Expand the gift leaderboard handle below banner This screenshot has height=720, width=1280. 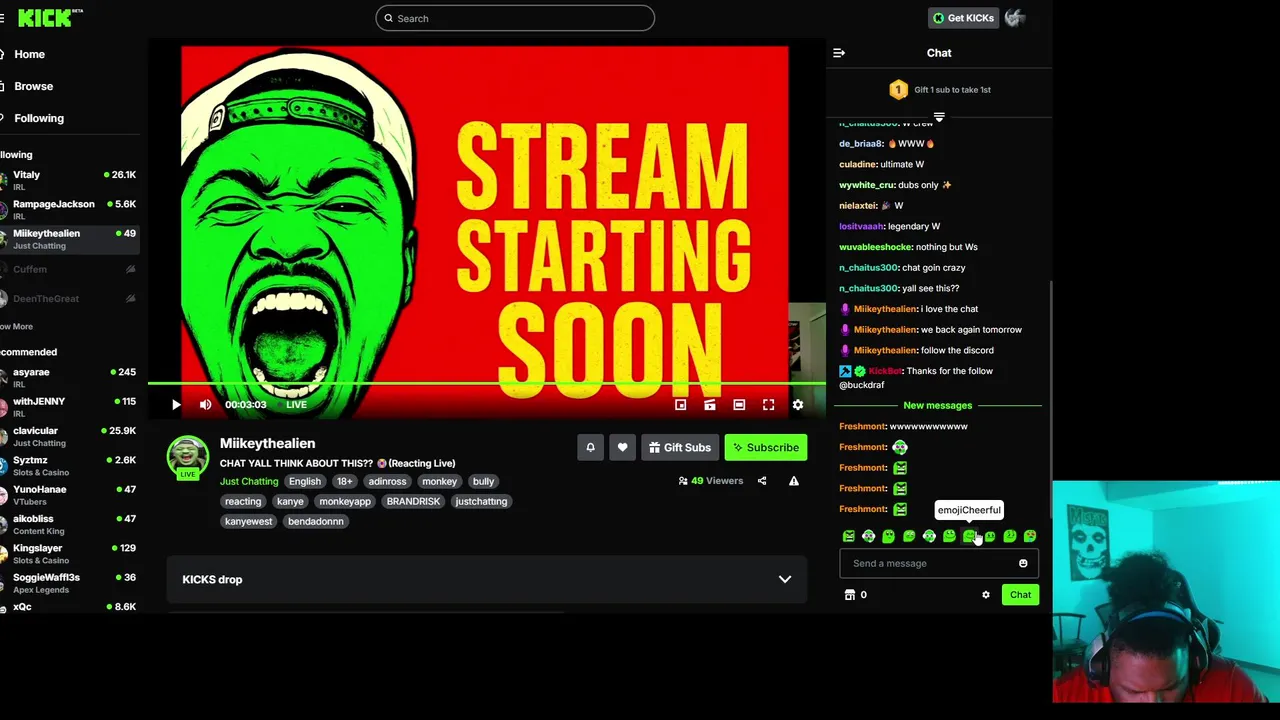point(939,117)
